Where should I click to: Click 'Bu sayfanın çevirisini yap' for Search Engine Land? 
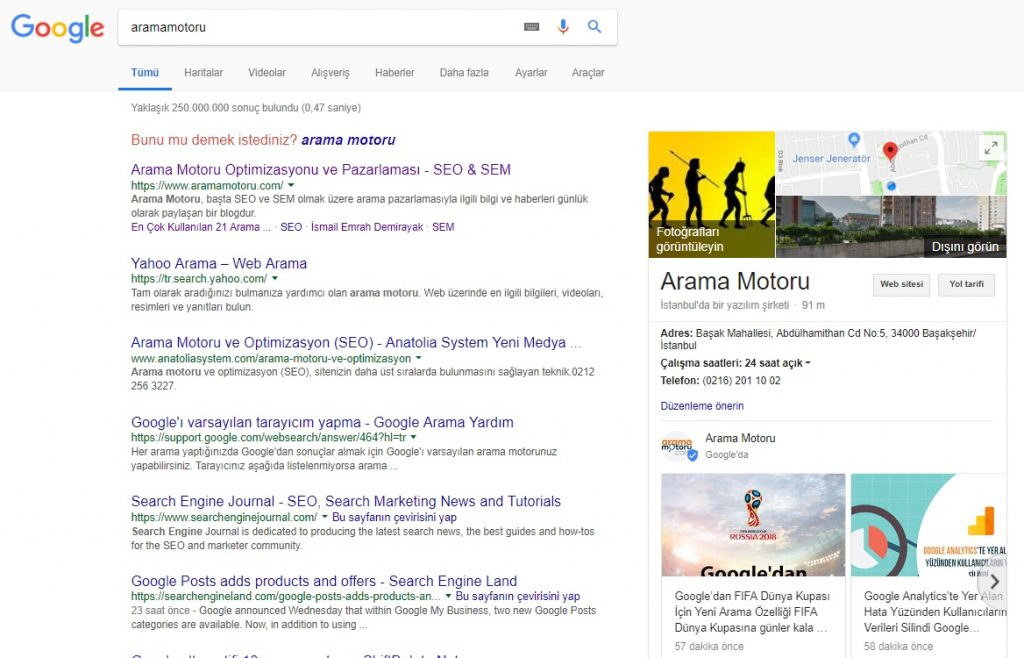coord(518,596)
